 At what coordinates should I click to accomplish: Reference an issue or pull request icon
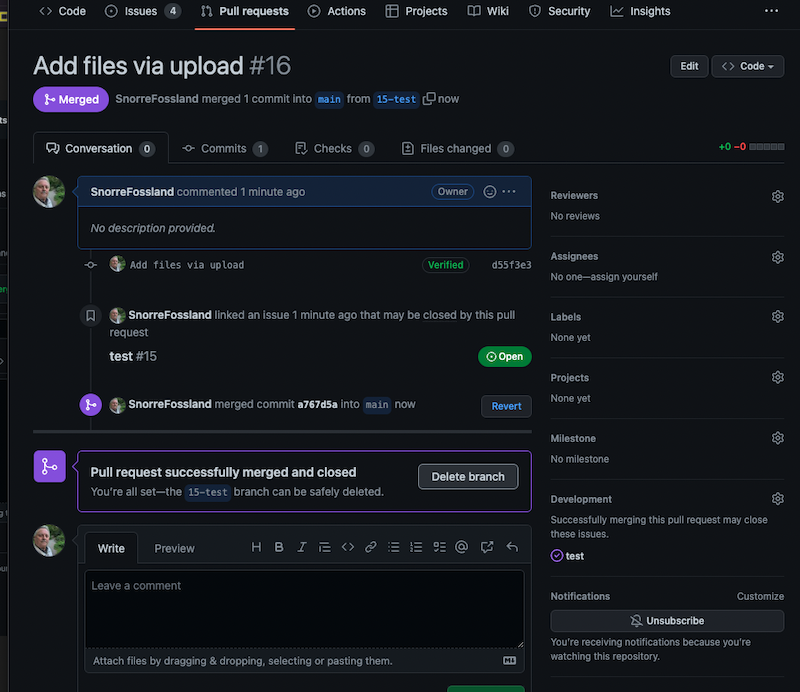click(x=487, y=547)
